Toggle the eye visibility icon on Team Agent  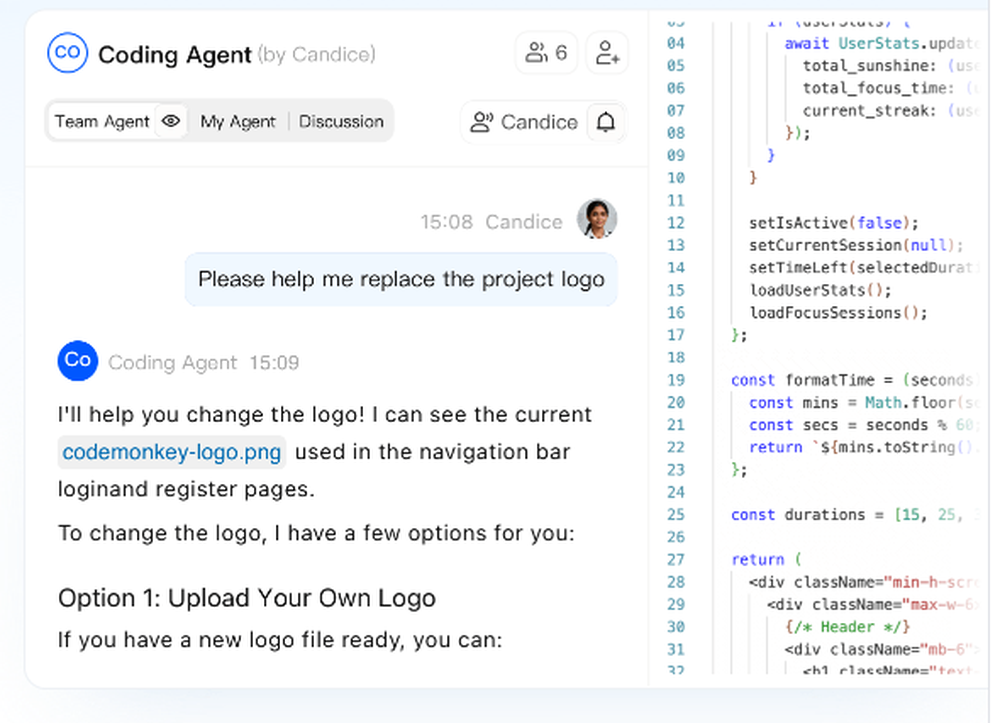click(x=170, y=121)
